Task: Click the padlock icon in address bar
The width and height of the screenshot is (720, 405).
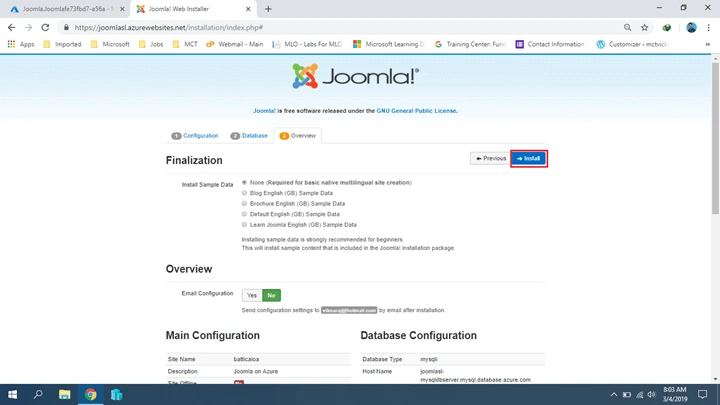Action: click(66, 28)
